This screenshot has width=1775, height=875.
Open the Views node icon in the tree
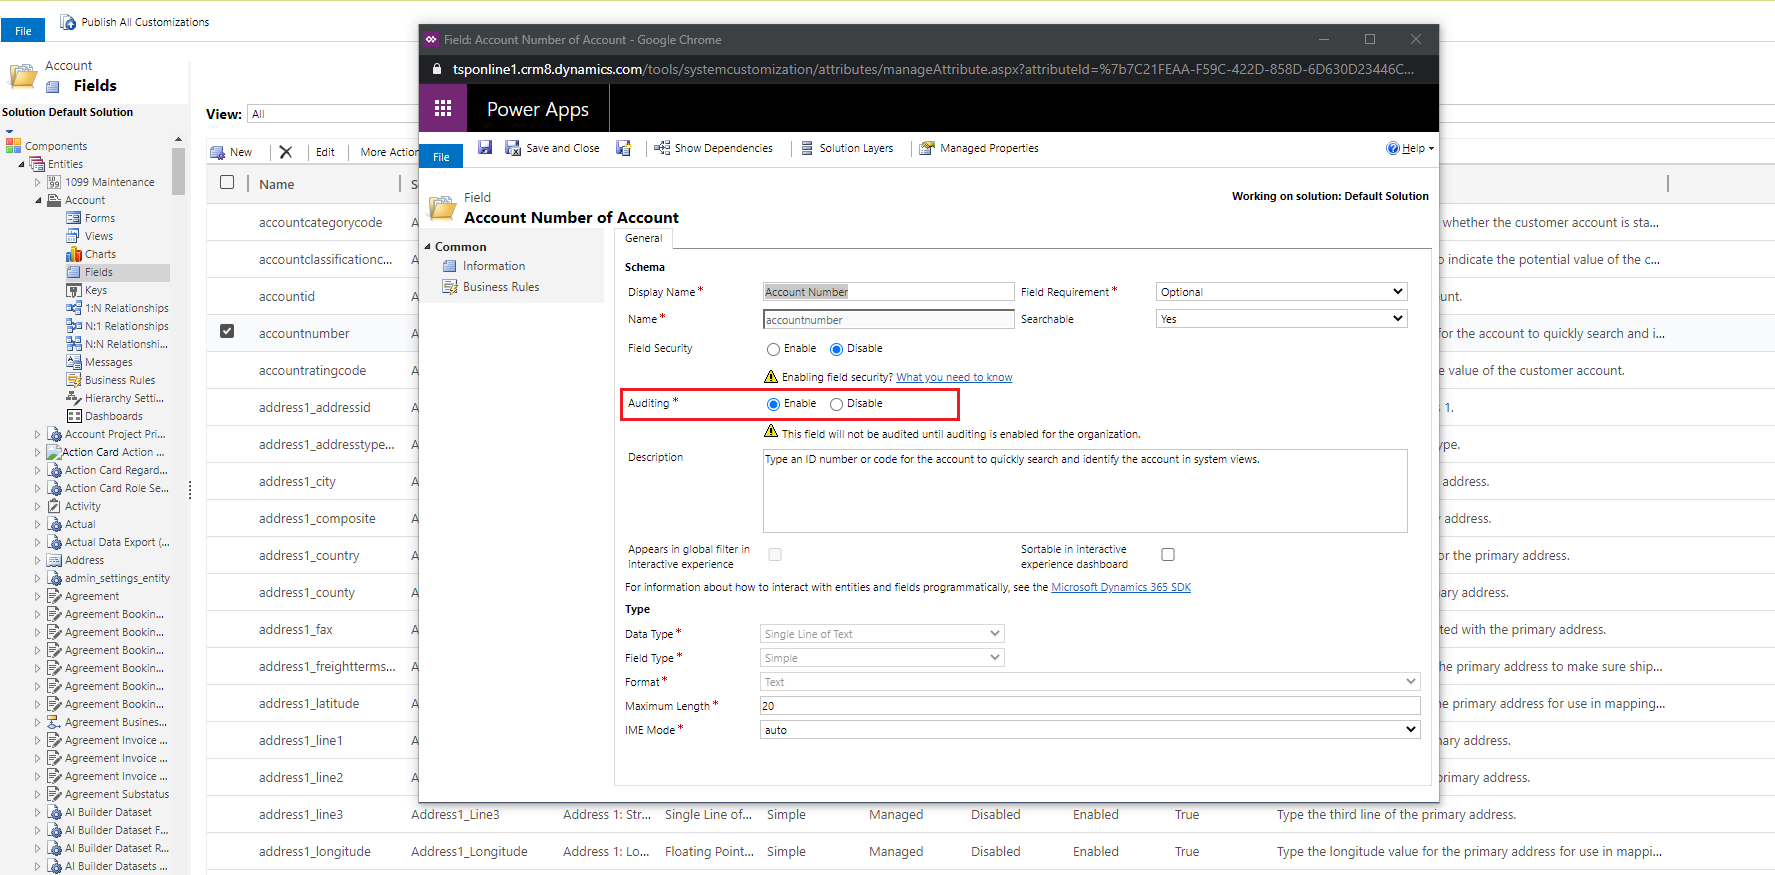[74, 236]
